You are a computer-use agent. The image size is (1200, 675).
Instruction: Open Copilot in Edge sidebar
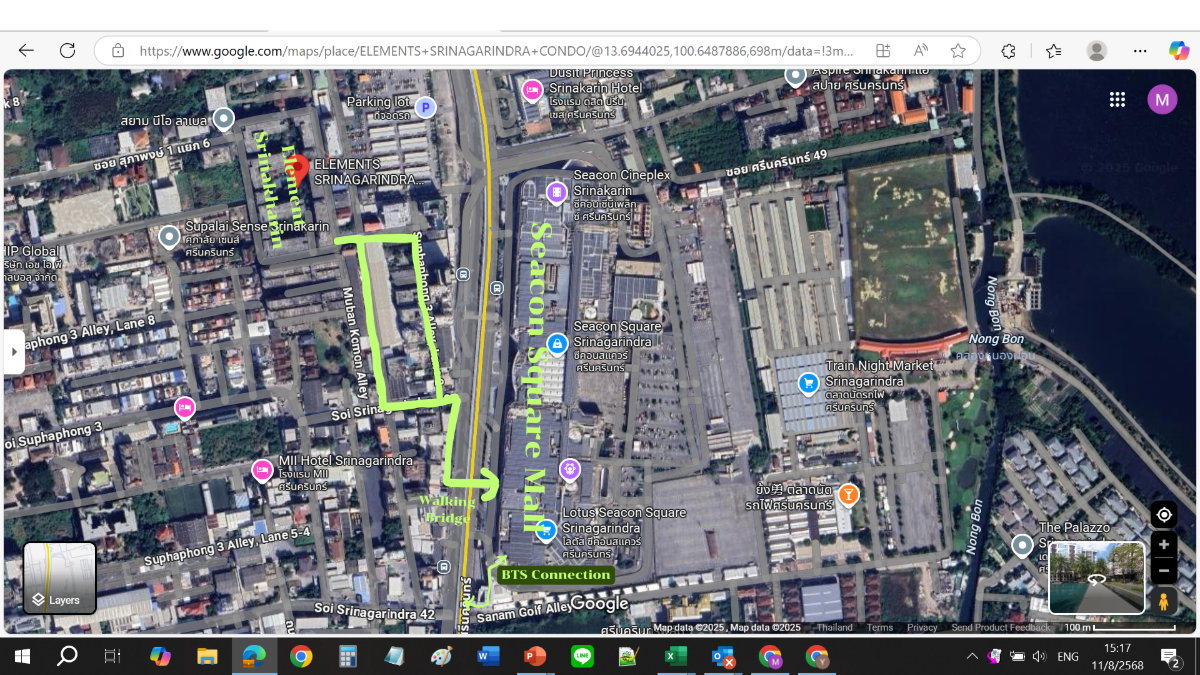click(x=1179, y=50)
